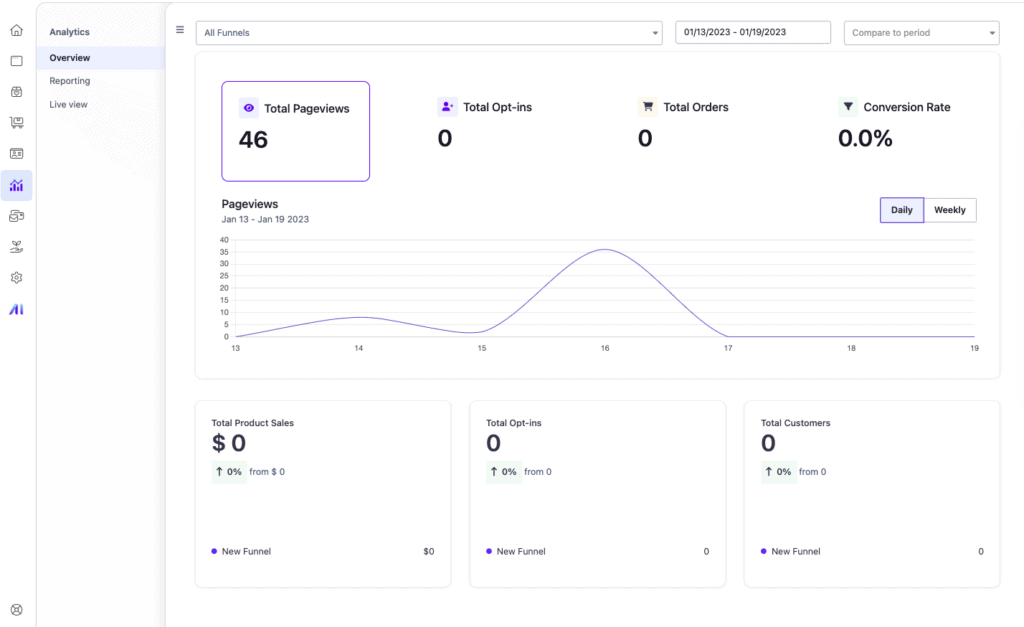Select the Conversion Rate metric

pyautogui.click(x=895, y=124)
